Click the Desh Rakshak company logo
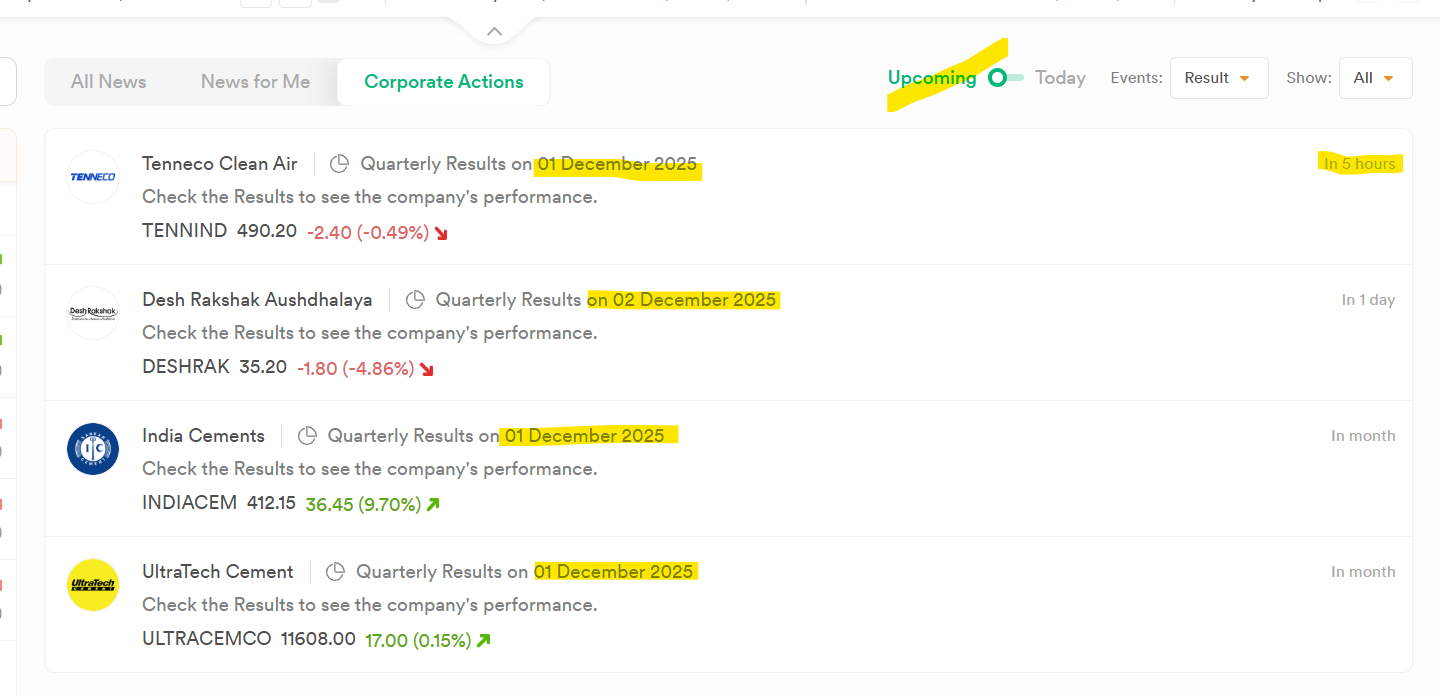This screenshot has width=1440, height=697. (93, 313)
